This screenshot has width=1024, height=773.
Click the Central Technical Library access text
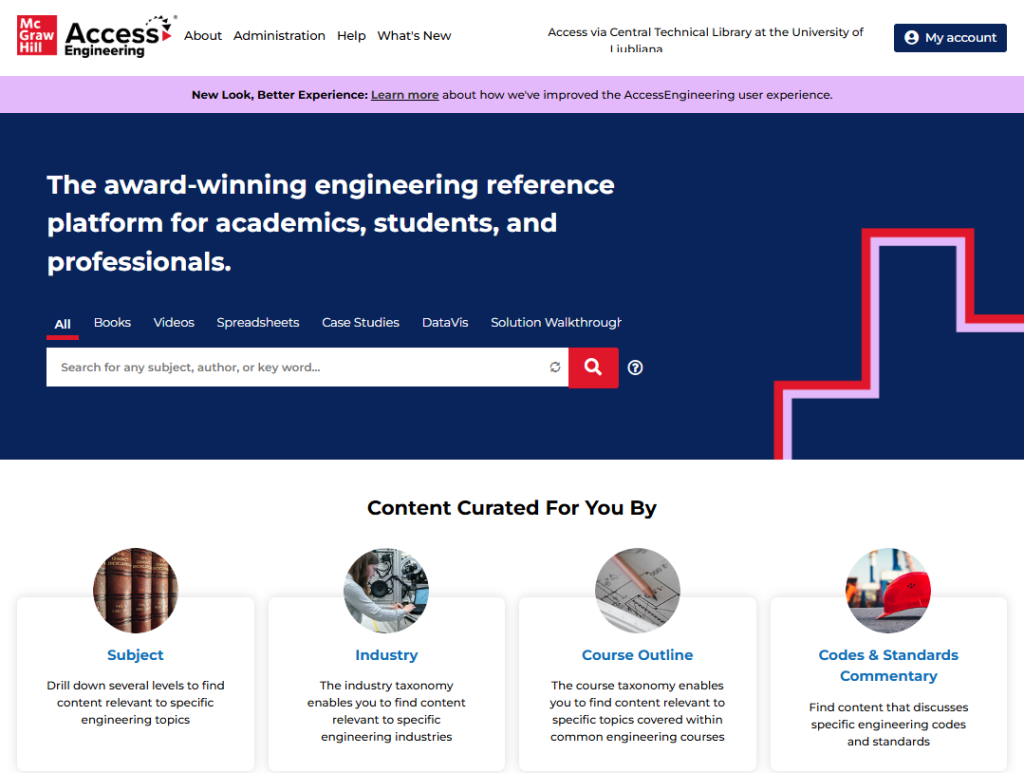click(x=705, y=39)
